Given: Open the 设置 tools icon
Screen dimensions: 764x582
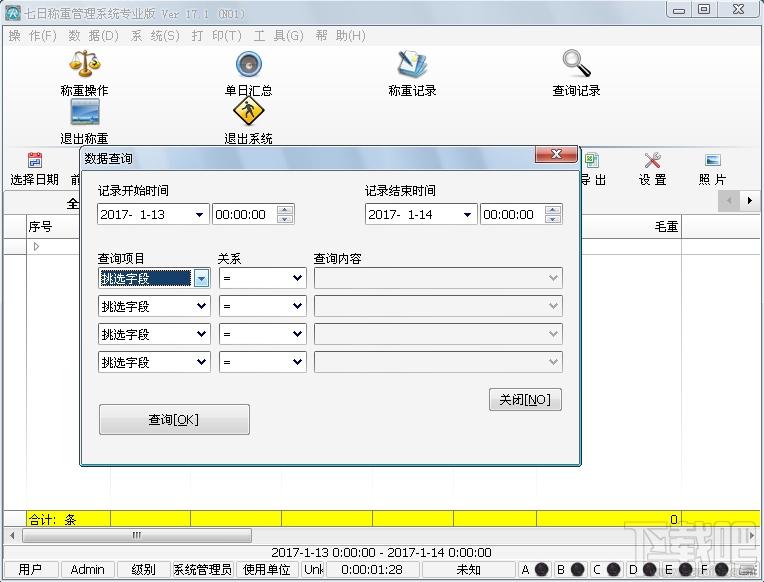Looking at the screenshot, I should pos(652,160).
